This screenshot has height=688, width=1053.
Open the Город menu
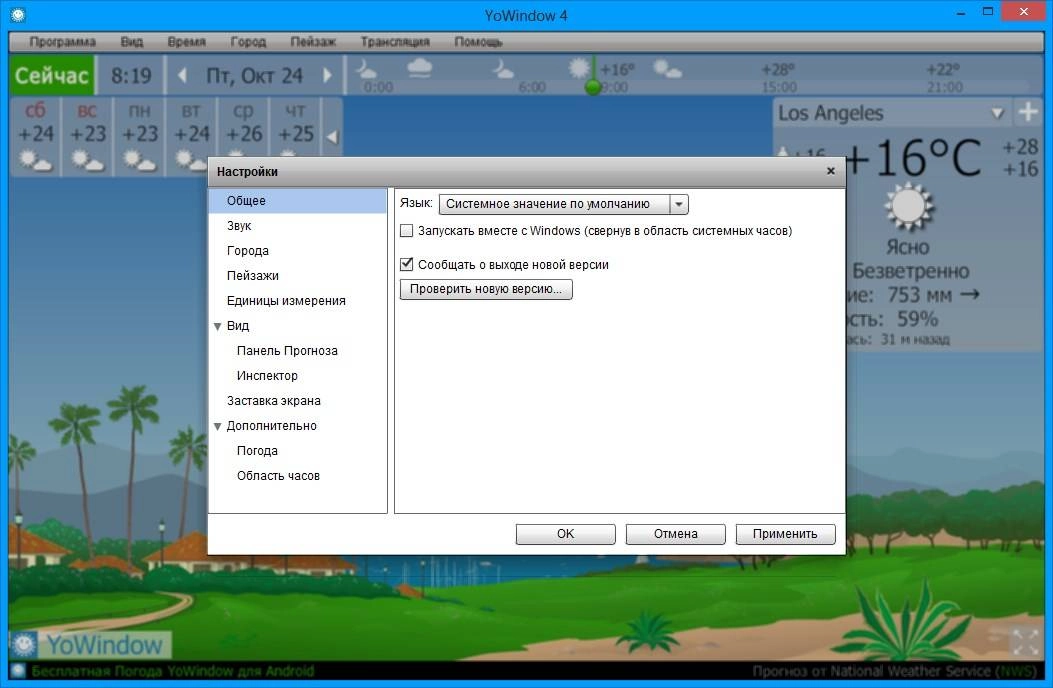[x=248, y=42]
